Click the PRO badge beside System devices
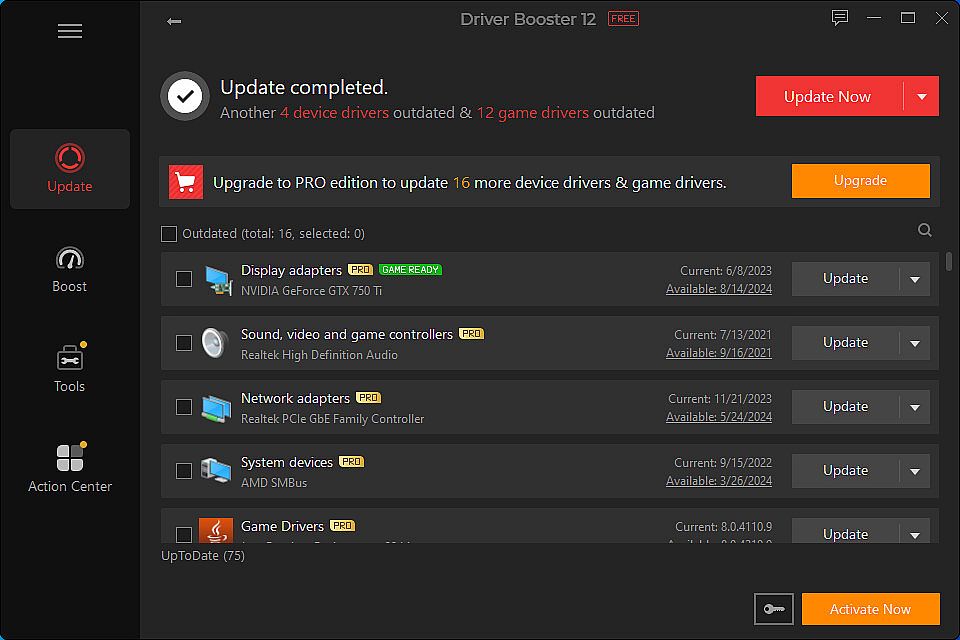 (351, 461)
